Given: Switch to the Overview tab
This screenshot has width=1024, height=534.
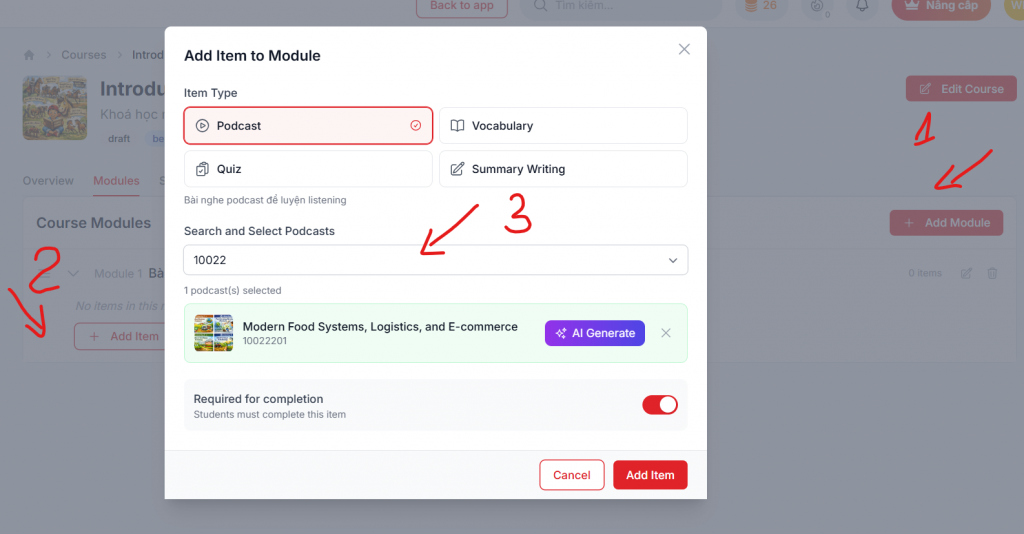Looking at the screenshot, I should [x=48, y=181].
